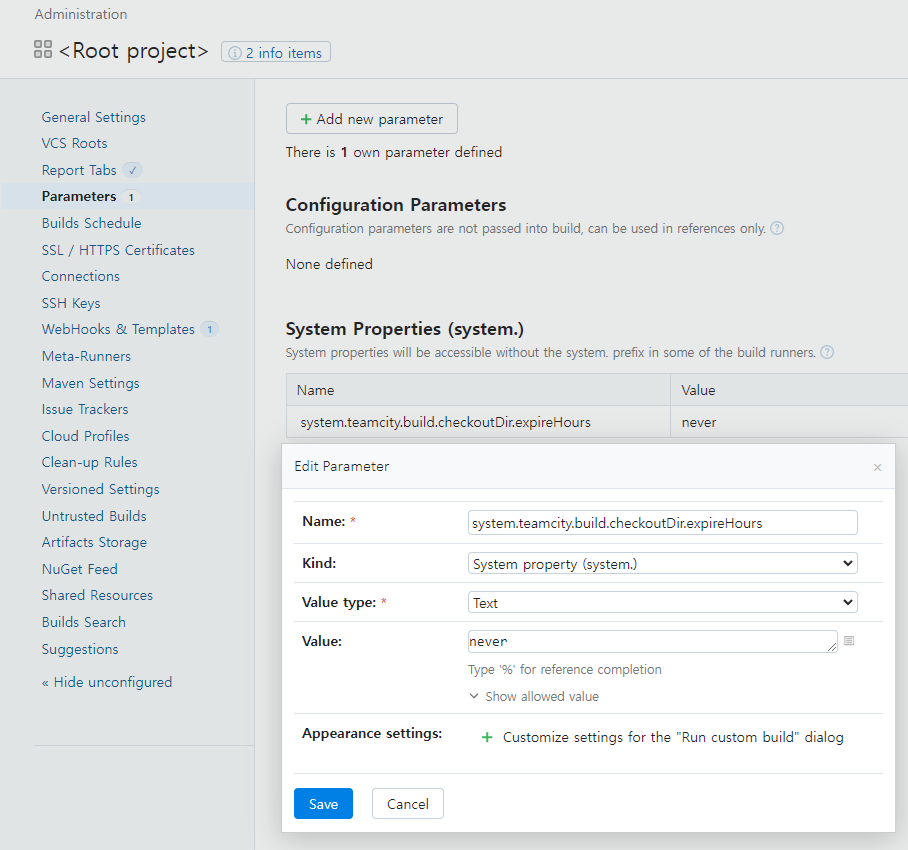Click the Value text area
This screenshot has height=850, width=908.
[x=652, y=641]
